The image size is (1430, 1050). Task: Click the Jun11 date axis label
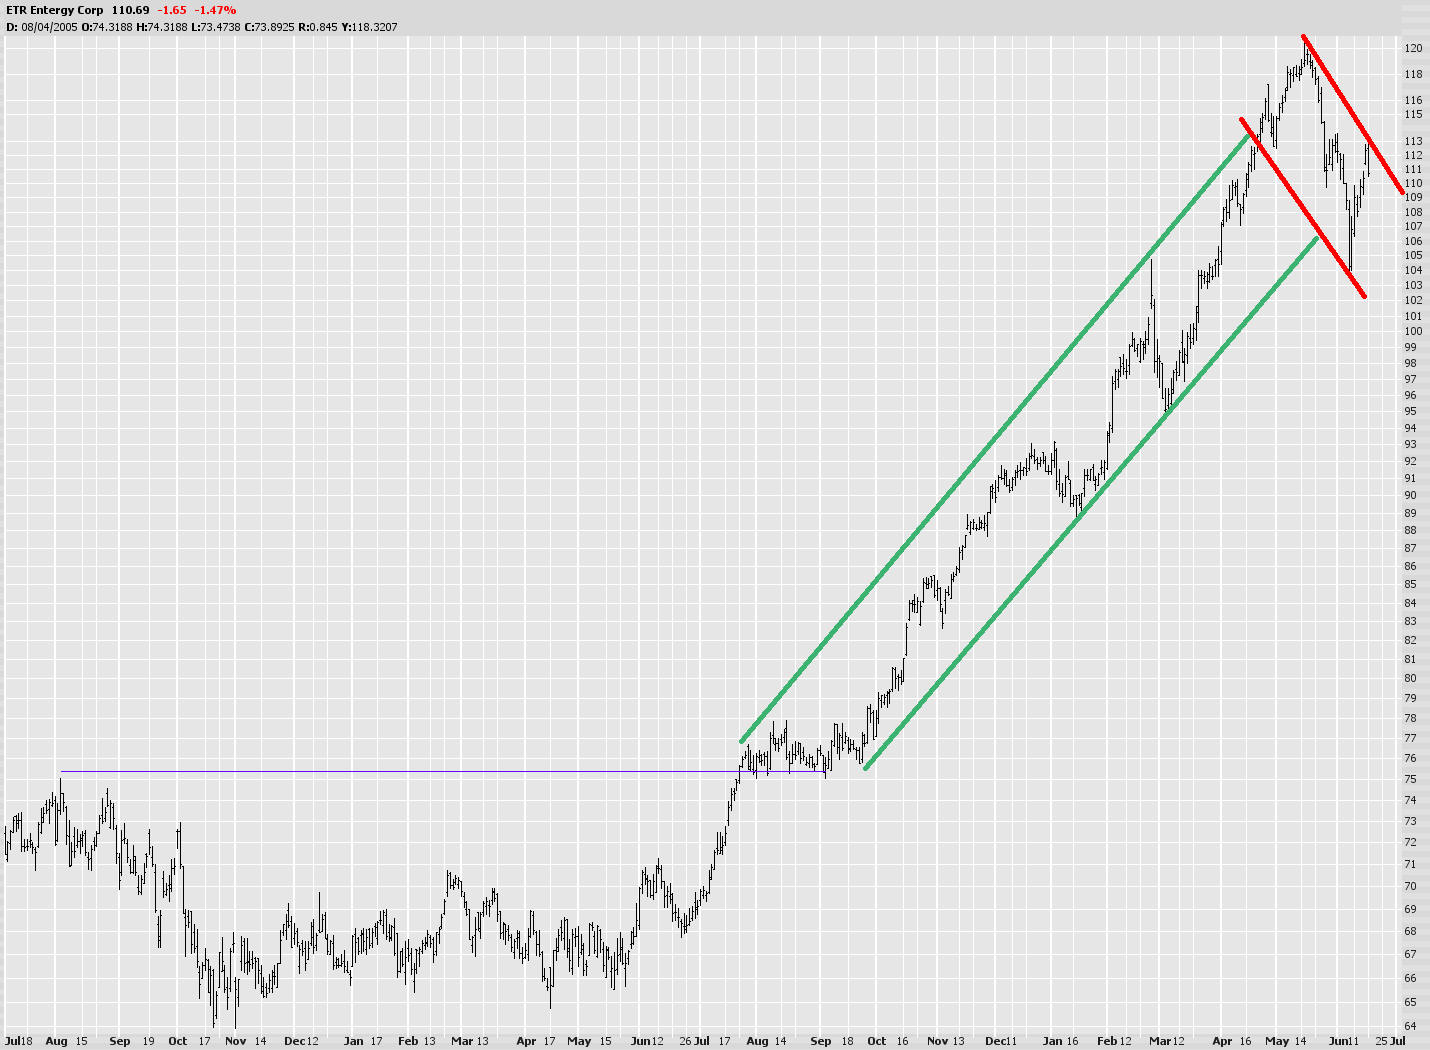(x=1344, y=1041)
